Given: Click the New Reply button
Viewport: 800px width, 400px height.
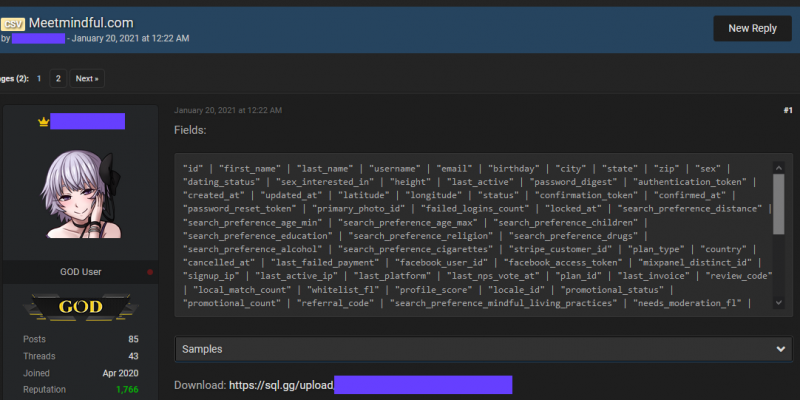Looking at the screenshot, I should 752,29.
